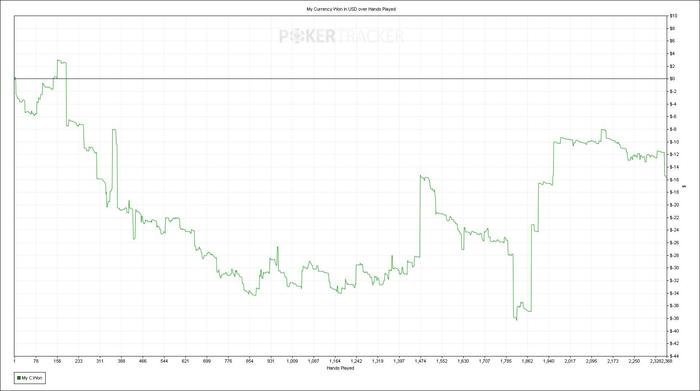Click the '1,009' x-axis tick label
The image size is (700, 391).
[292, 361]
